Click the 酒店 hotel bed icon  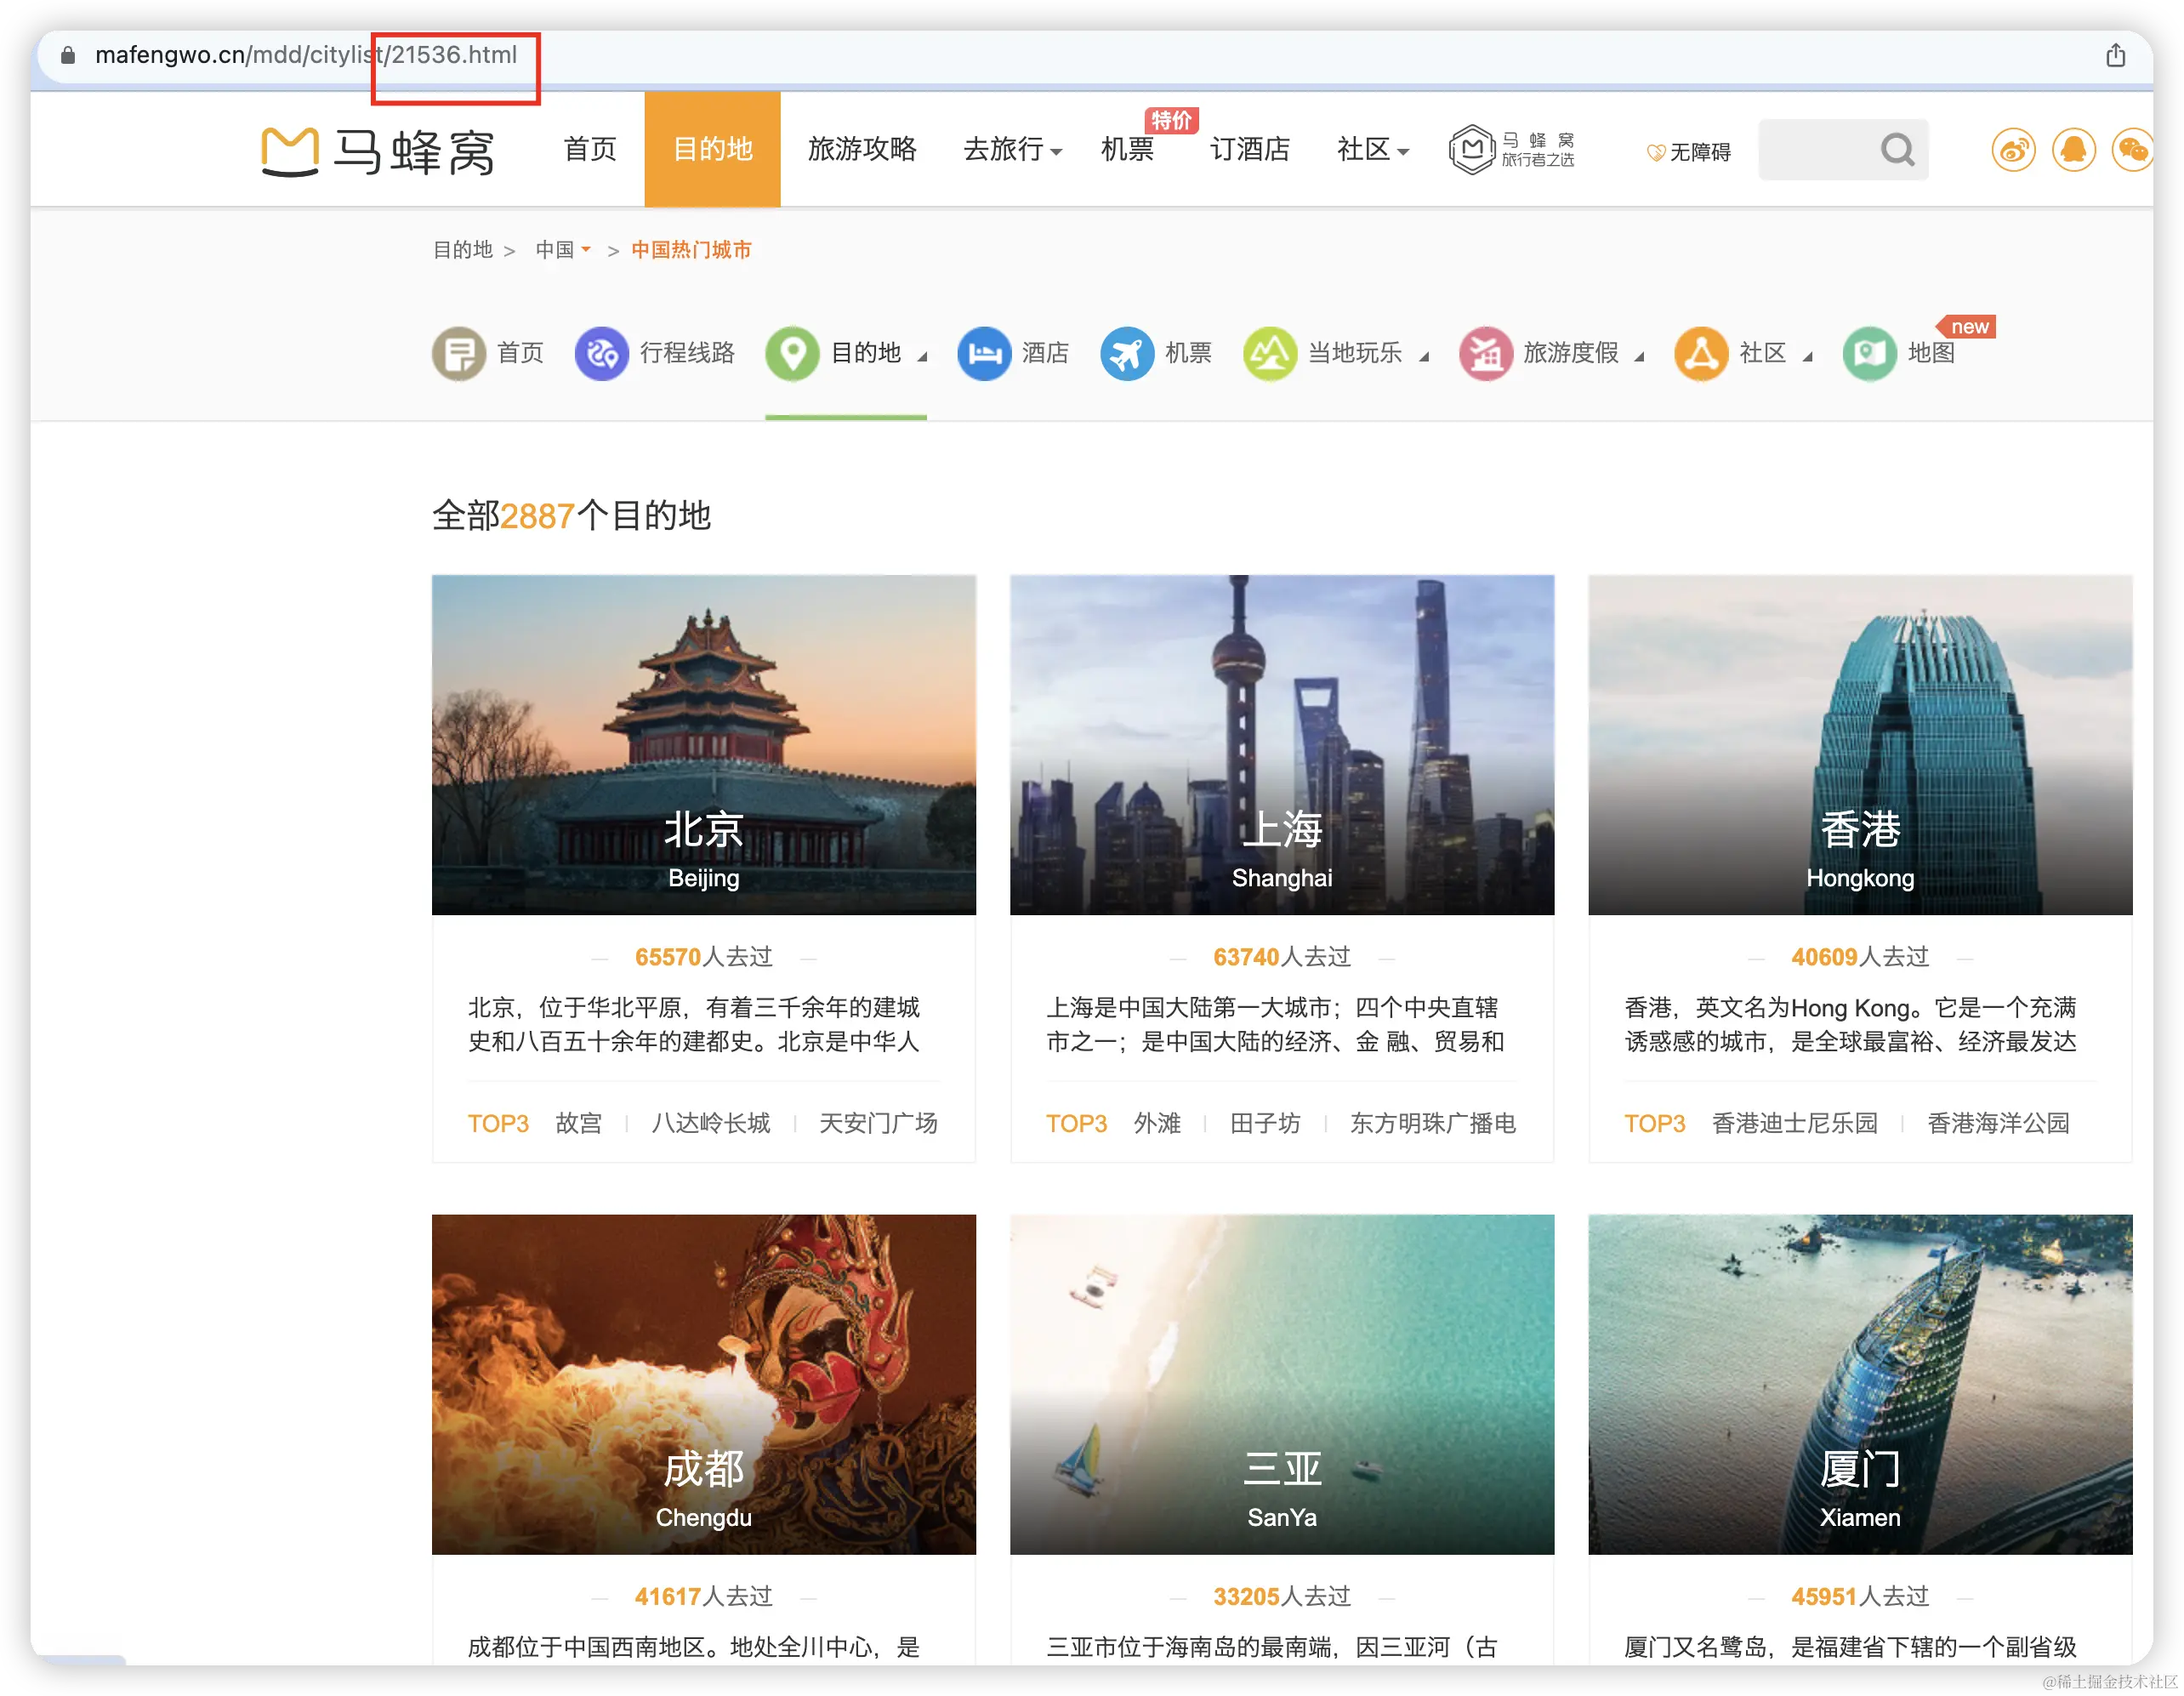983,354
